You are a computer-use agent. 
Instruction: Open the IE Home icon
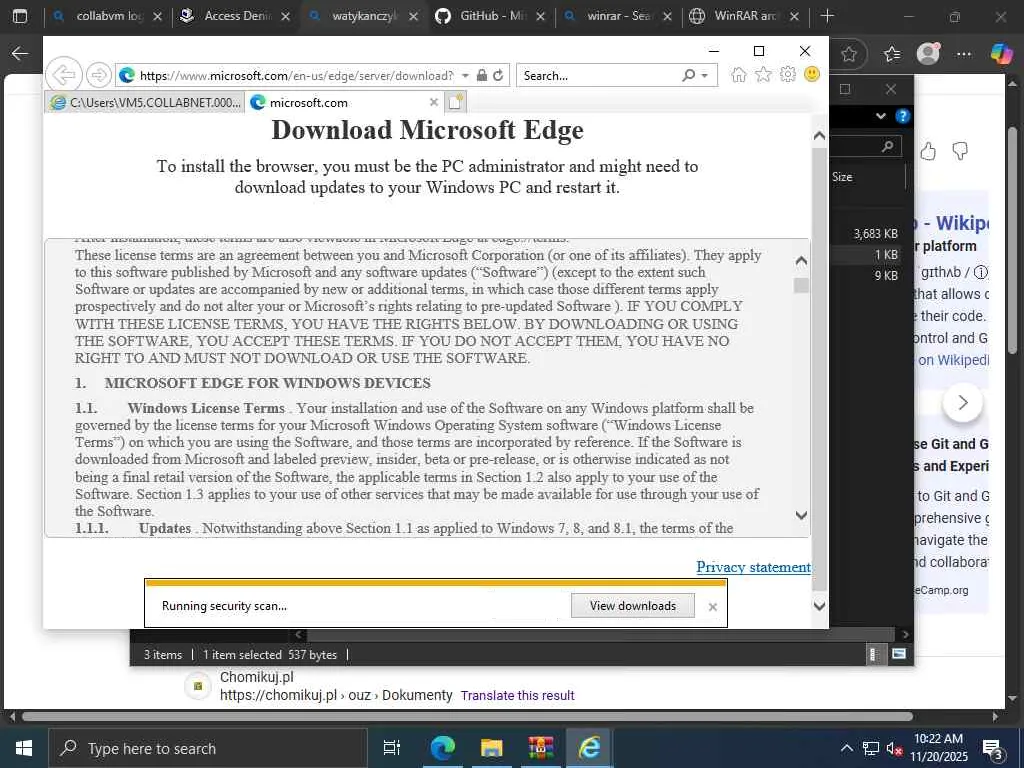(739, 74)
